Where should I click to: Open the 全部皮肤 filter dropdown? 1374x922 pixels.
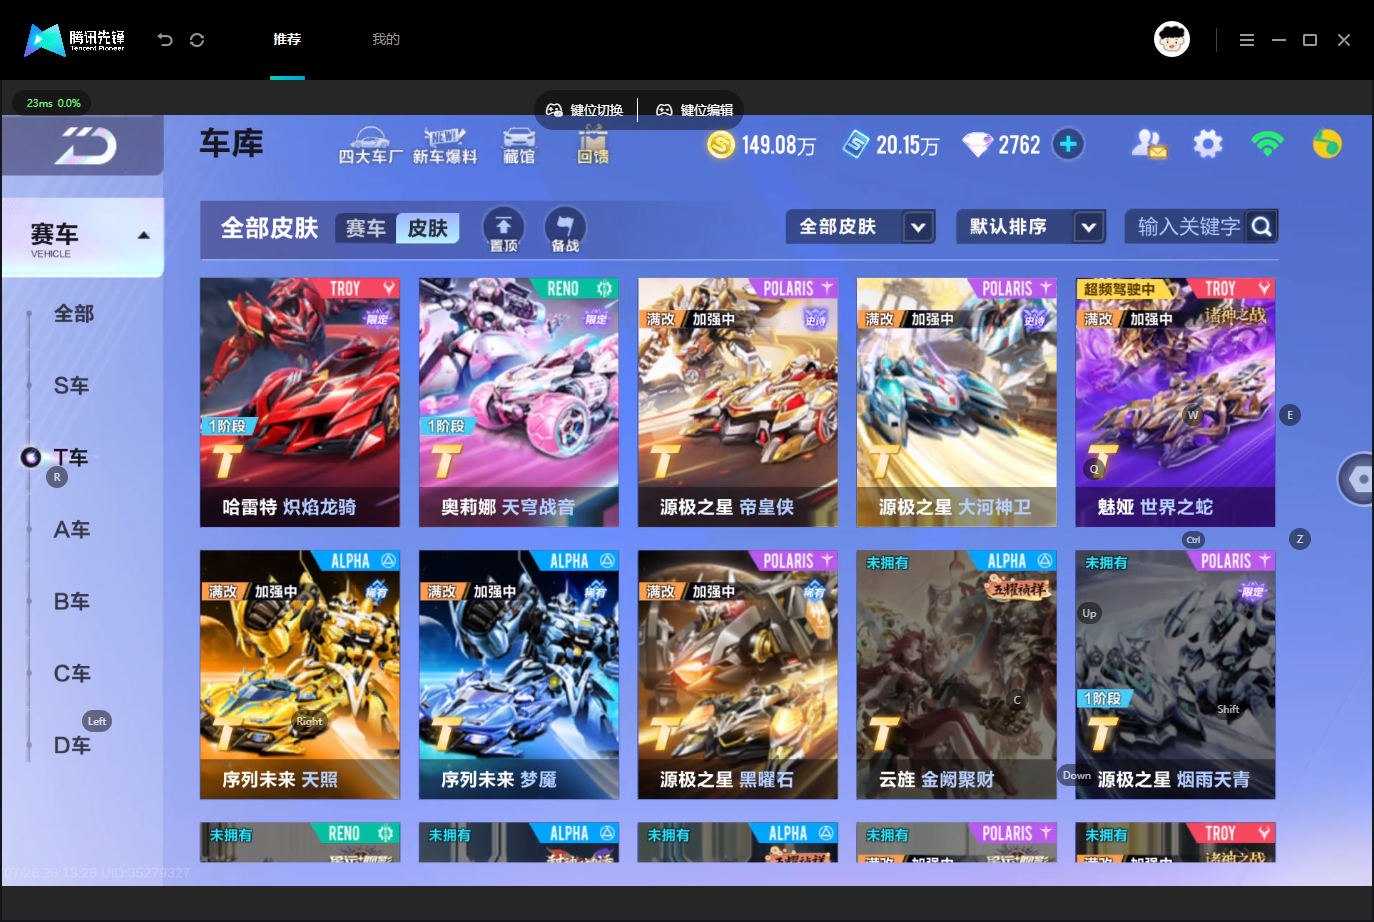pyautogui.click(x=860, y=227)
